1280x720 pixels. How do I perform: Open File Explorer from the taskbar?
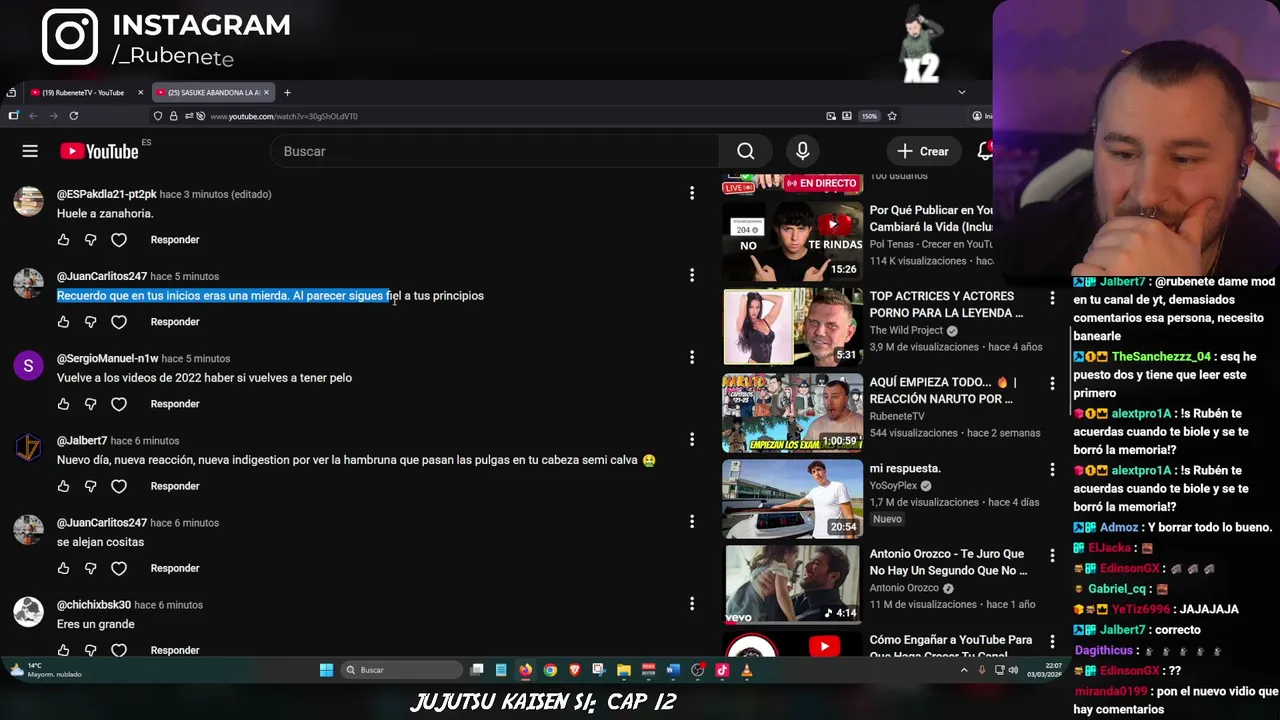coord(623,670)
